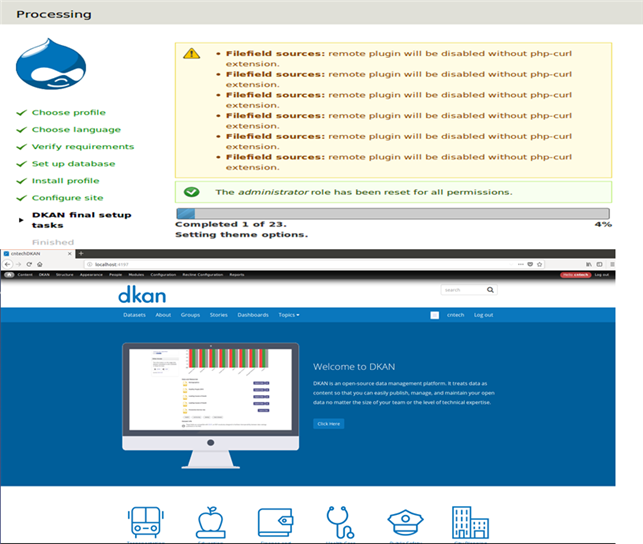Click the browser forward arrow
Viewport: 643px width, 544px height.
(x=18, y=264)
